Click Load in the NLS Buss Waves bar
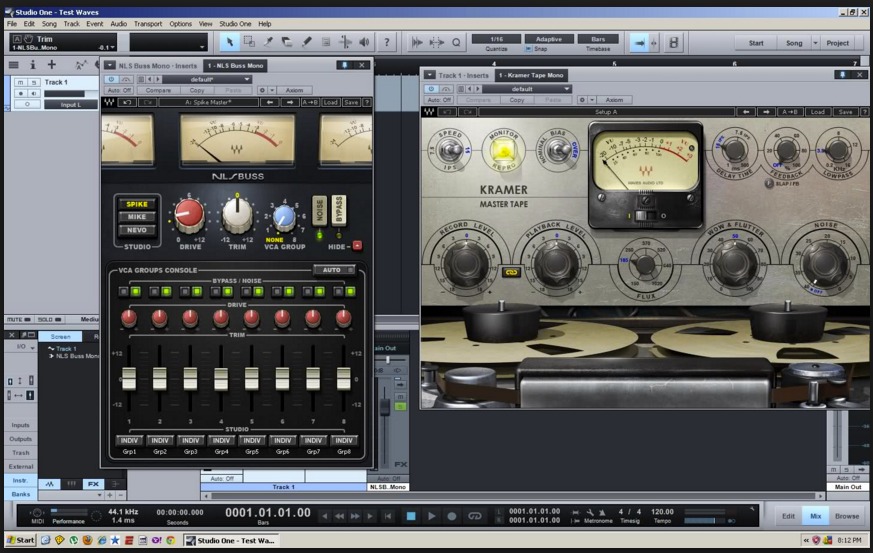The height and width of the screenshot is (553, 873). tap(330, 102)
